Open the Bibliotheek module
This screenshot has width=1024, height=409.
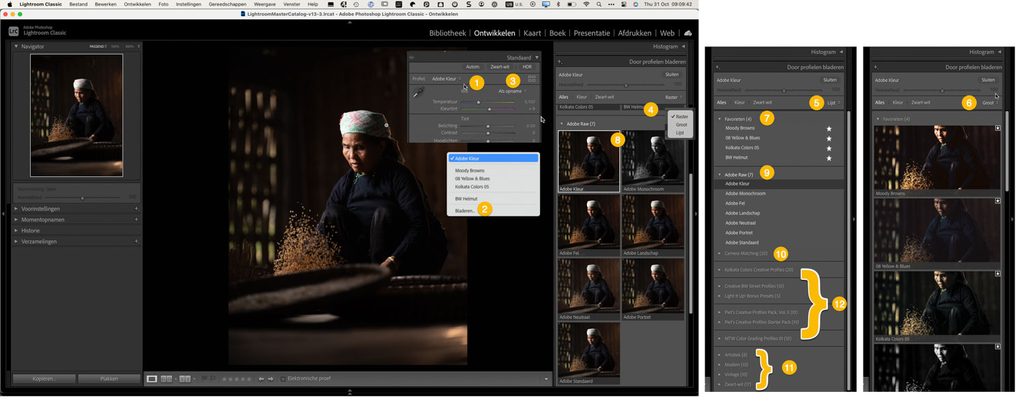447,33
